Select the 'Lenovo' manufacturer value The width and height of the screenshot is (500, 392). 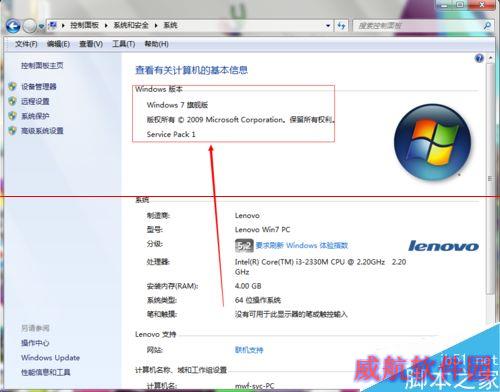click(x=247, y=216)
